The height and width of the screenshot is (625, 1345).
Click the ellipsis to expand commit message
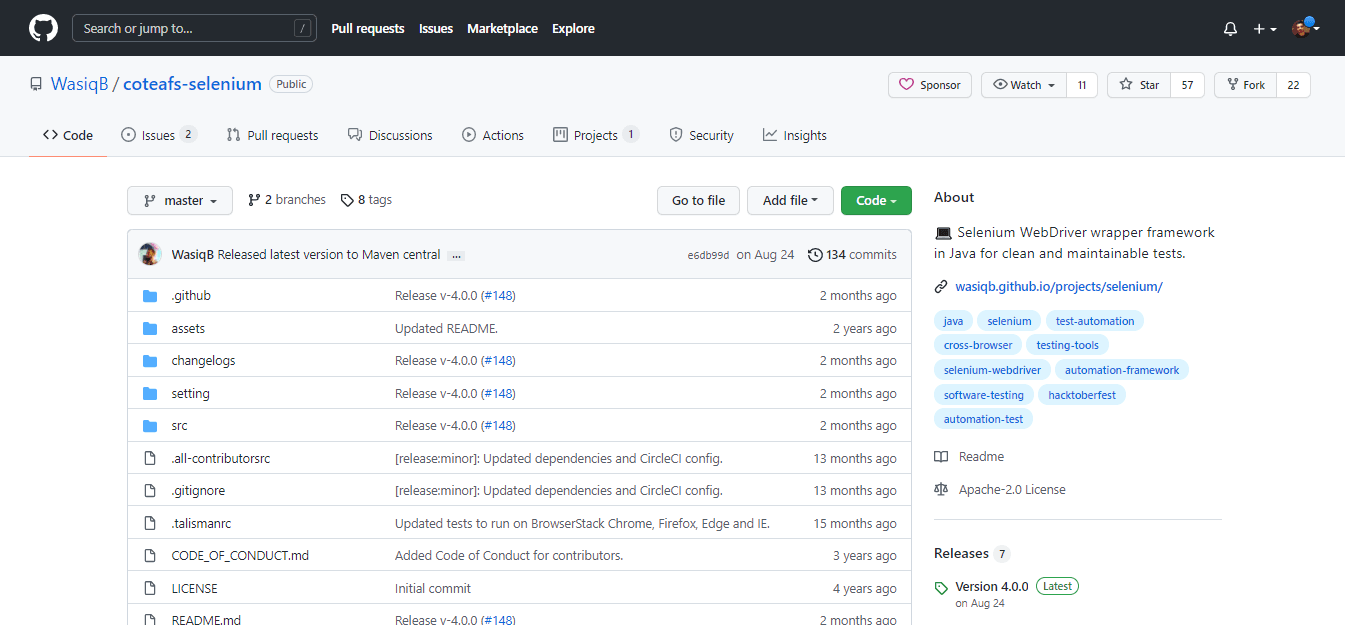click(456, 255)
